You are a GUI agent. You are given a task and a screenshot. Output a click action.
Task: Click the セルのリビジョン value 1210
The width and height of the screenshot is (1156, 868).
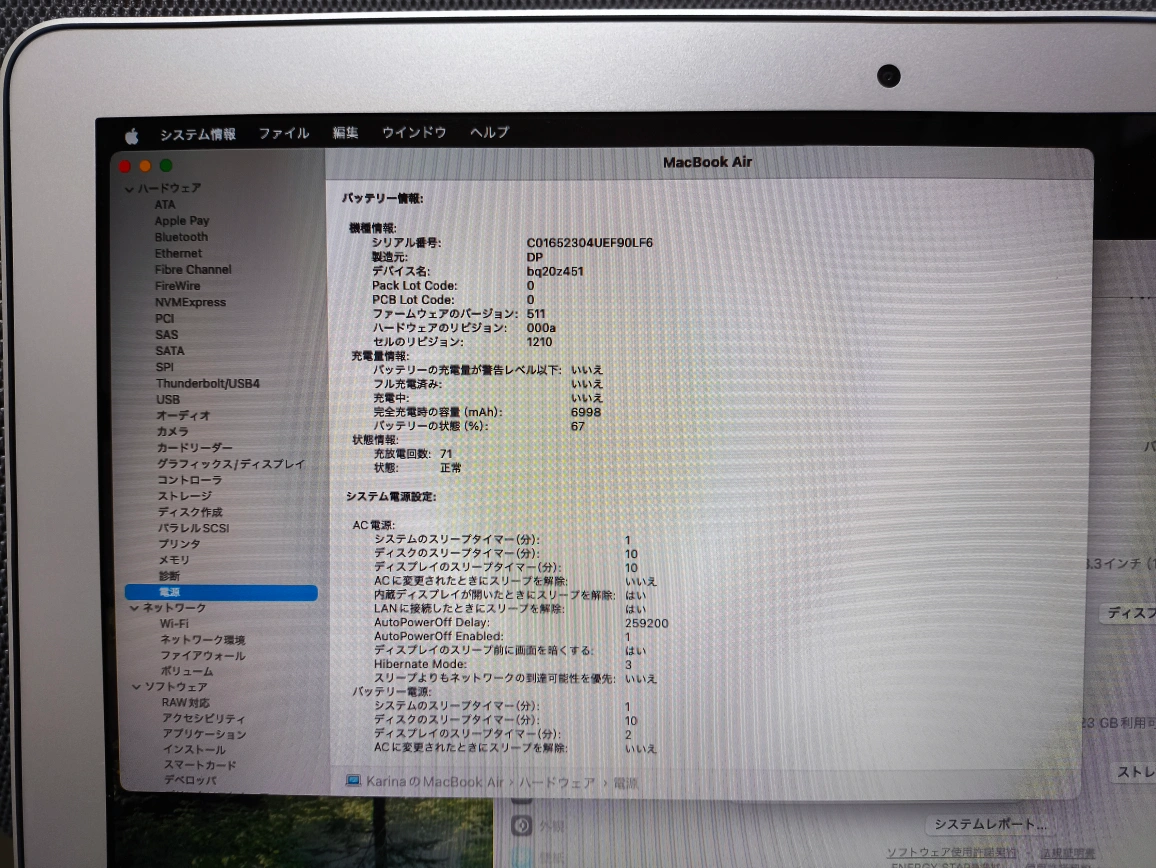click(540, 342)
